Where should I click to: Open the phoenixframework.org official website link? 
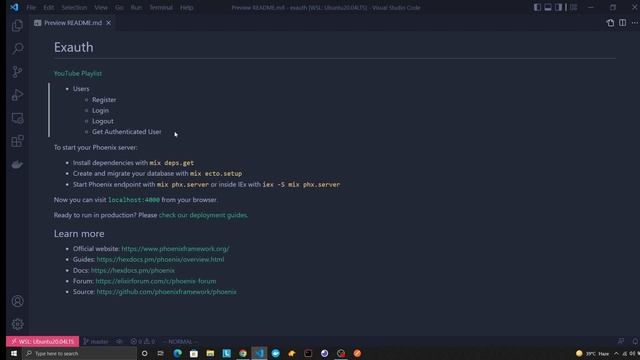pyautogui.click(x=175, y=249)
